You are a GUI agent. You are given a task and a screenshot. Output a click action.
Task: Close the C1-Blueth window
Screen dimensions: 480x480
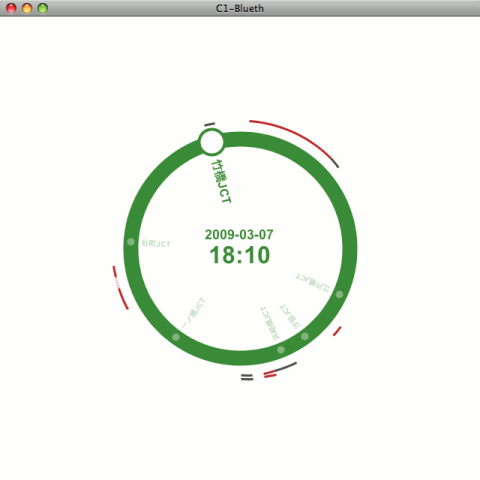pyautogui.click(x=11, y=8)
